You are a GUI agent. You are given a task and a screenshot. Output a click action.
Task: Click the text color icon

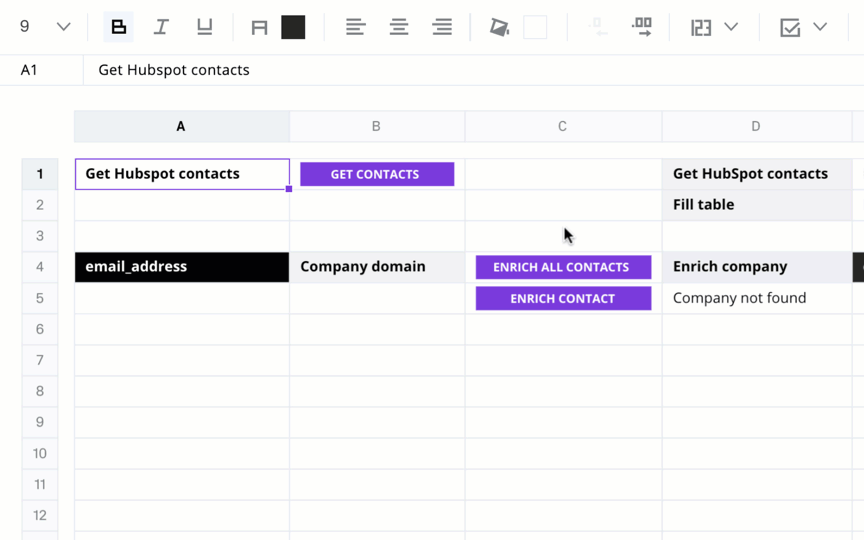(x=259, y=27)
